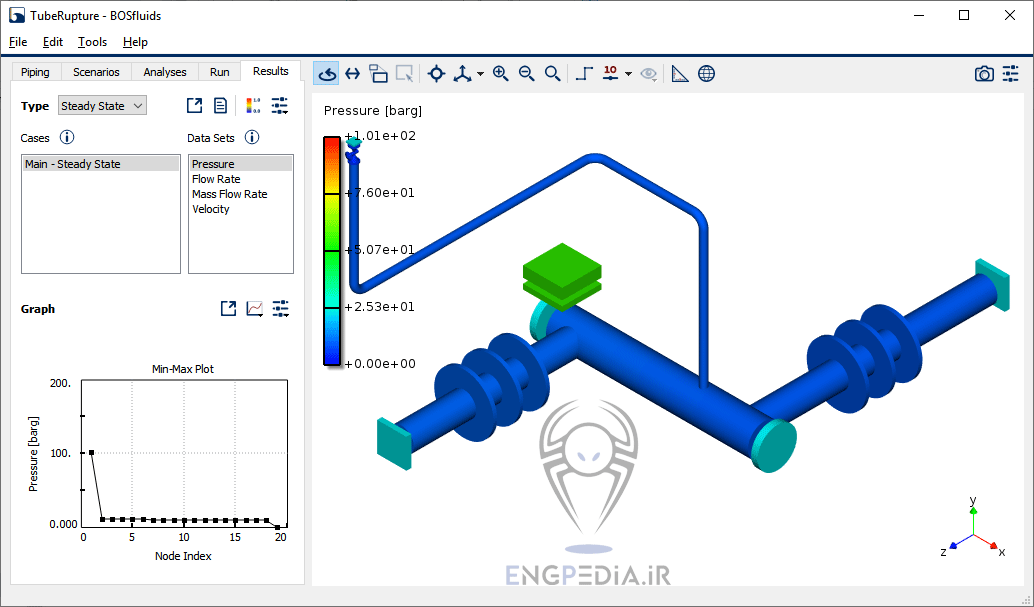Open the Type Steady State dropdown

click(x=102, y=106)
